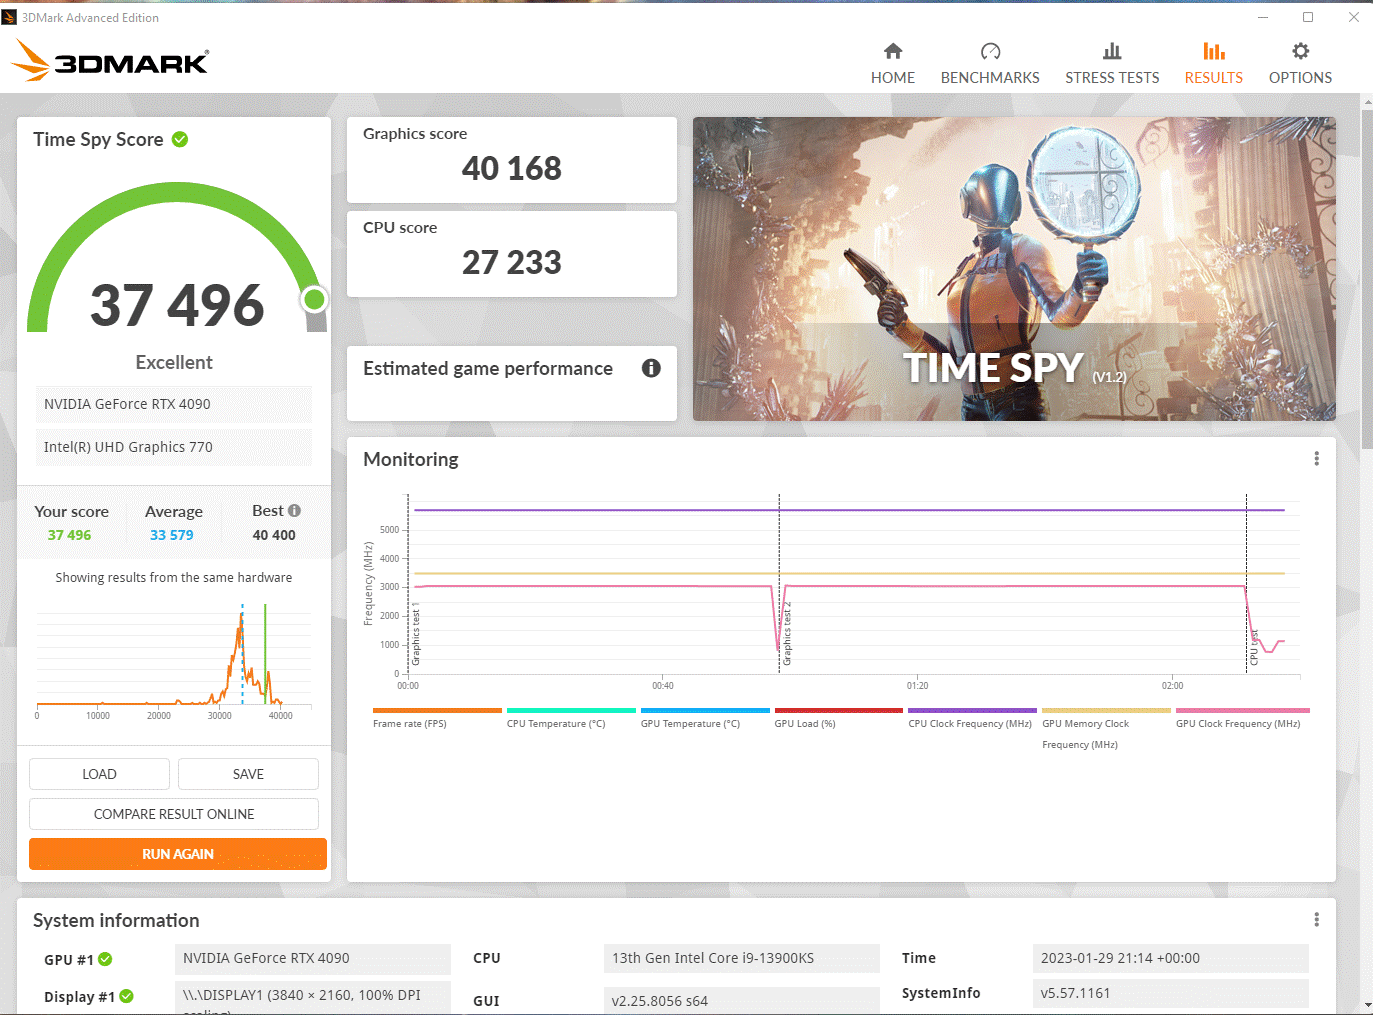Screen dimensions: 1373x1015
Task: Click the Options gear icon
Action: 1300,49
